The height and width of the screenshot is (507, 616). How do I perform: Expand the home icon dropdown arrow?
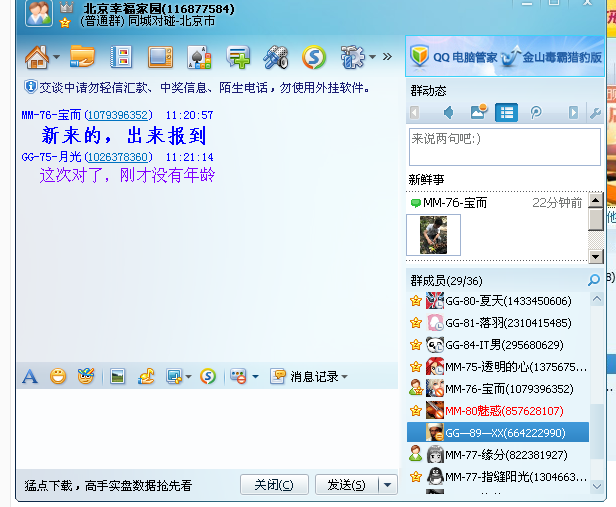point(57,57)
